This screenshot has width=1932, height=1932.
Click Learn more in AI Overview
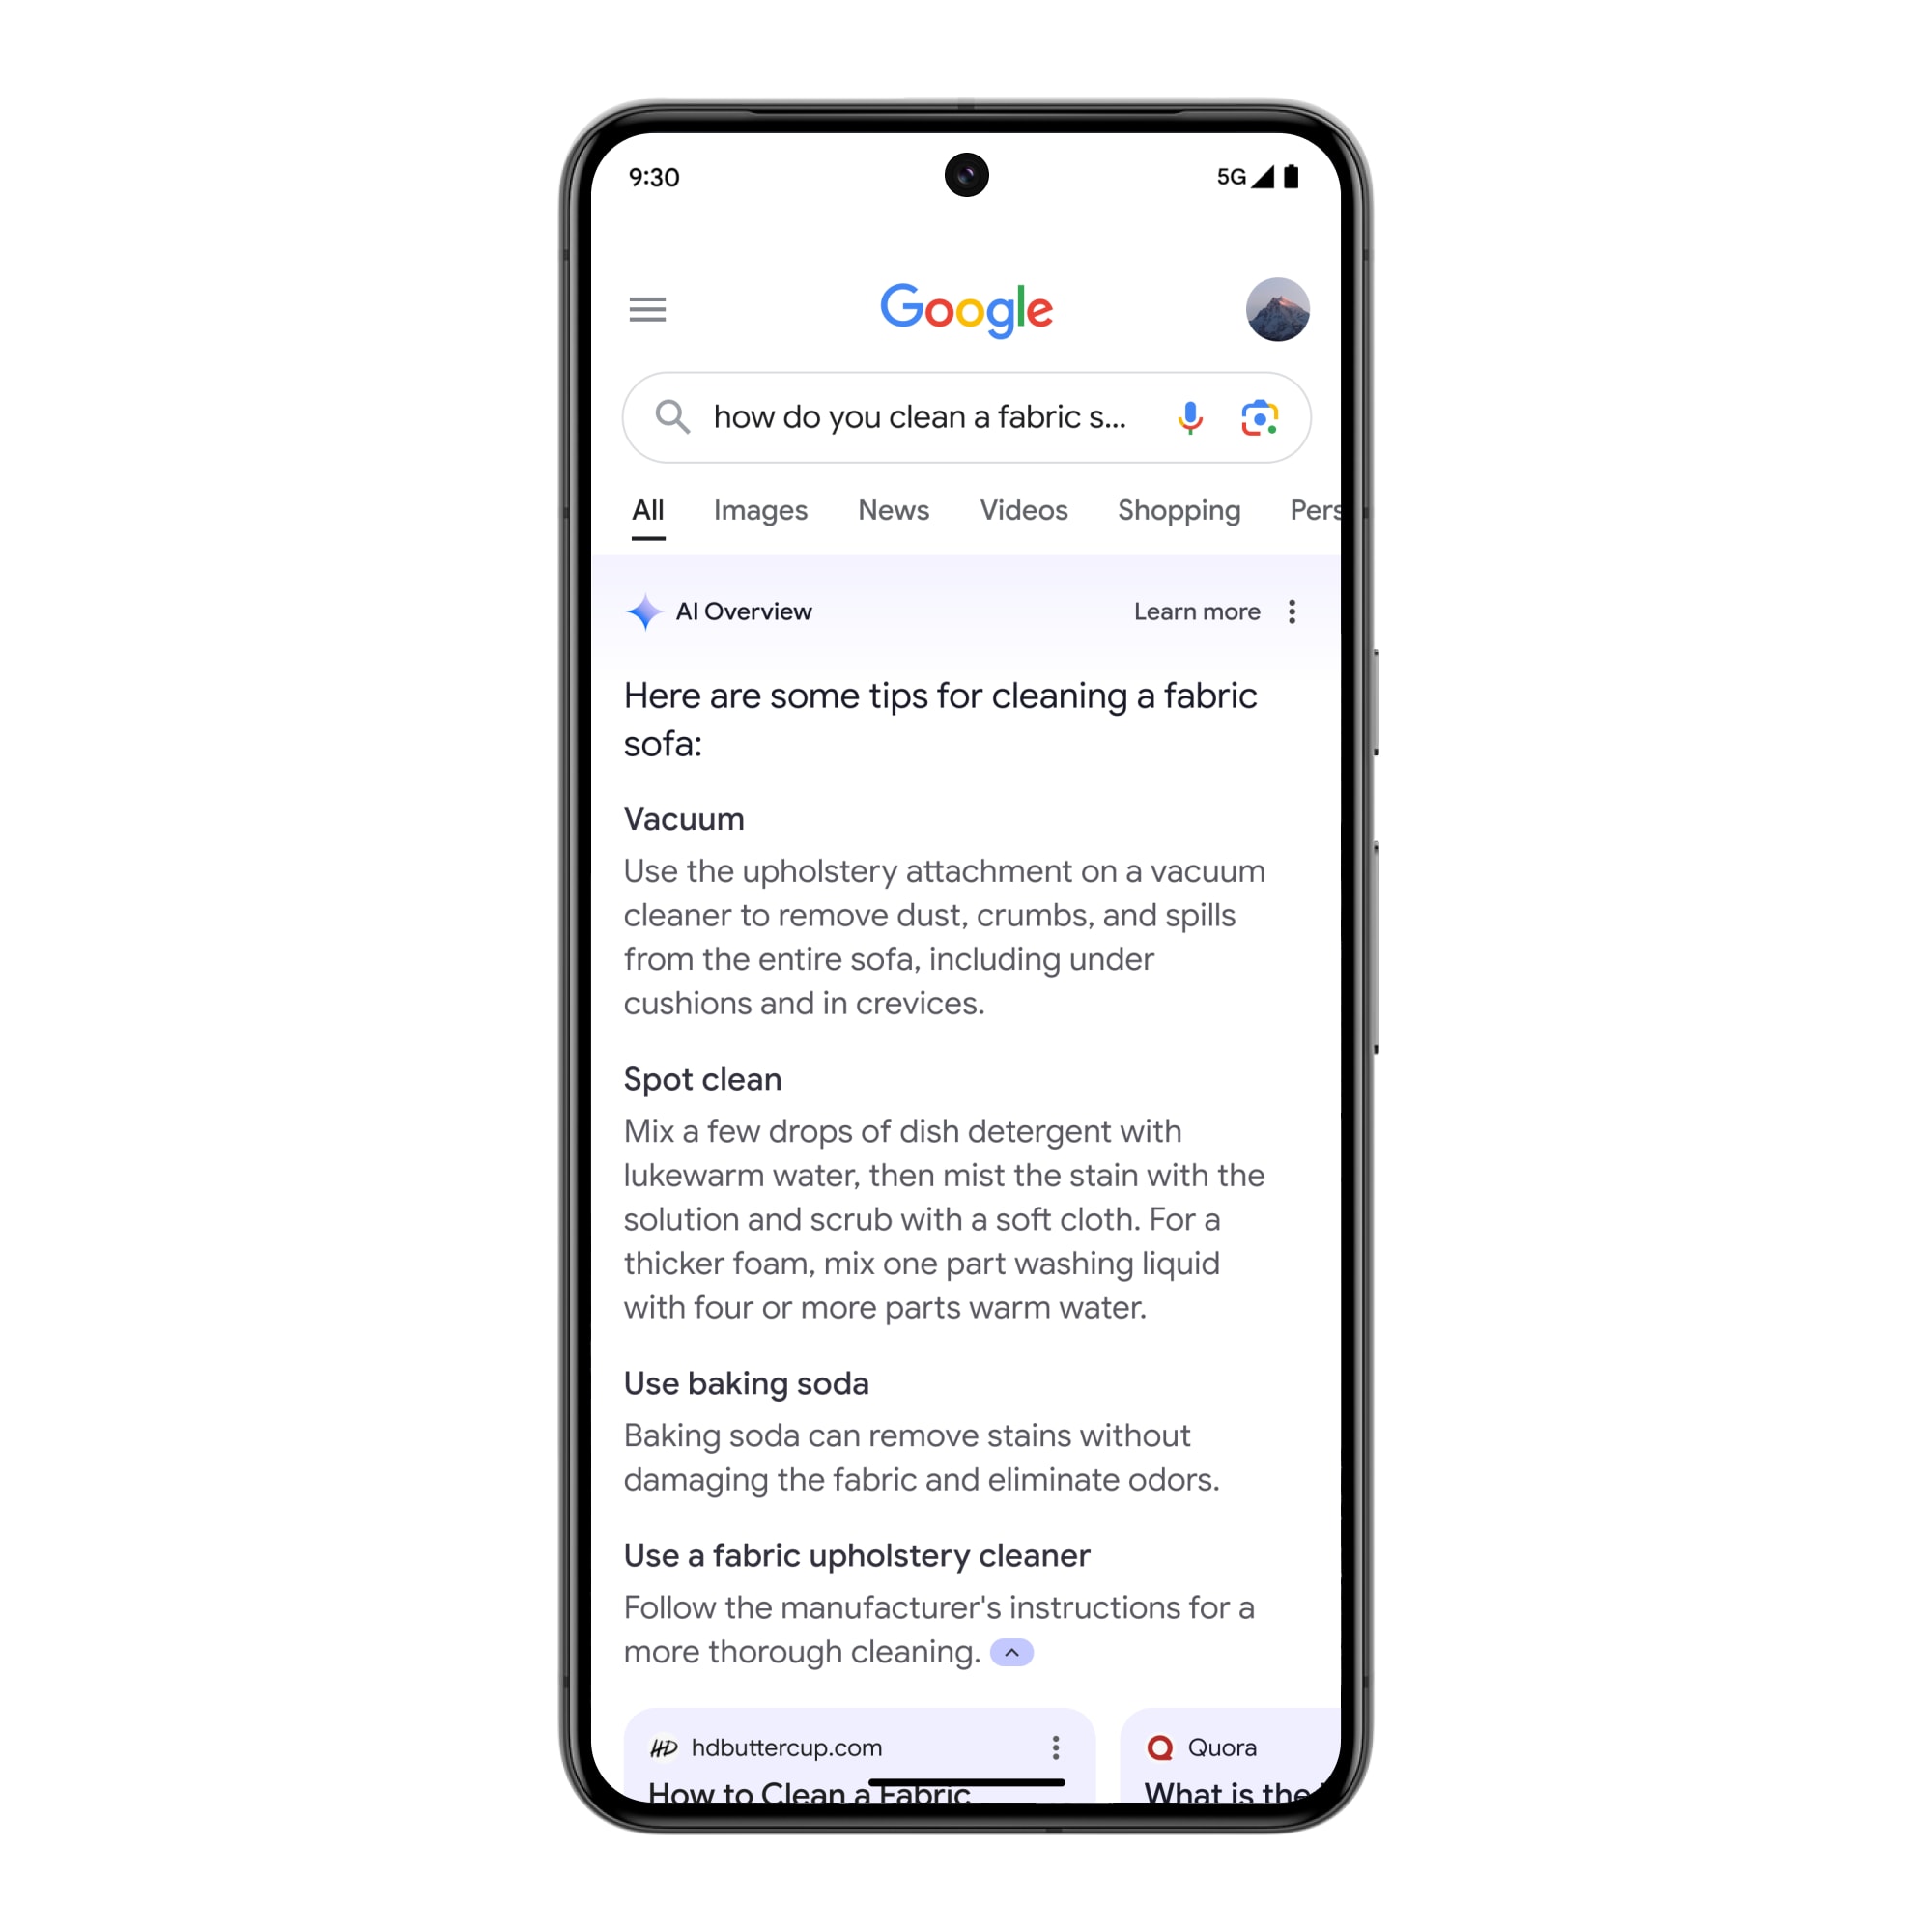click(1196, 612)
